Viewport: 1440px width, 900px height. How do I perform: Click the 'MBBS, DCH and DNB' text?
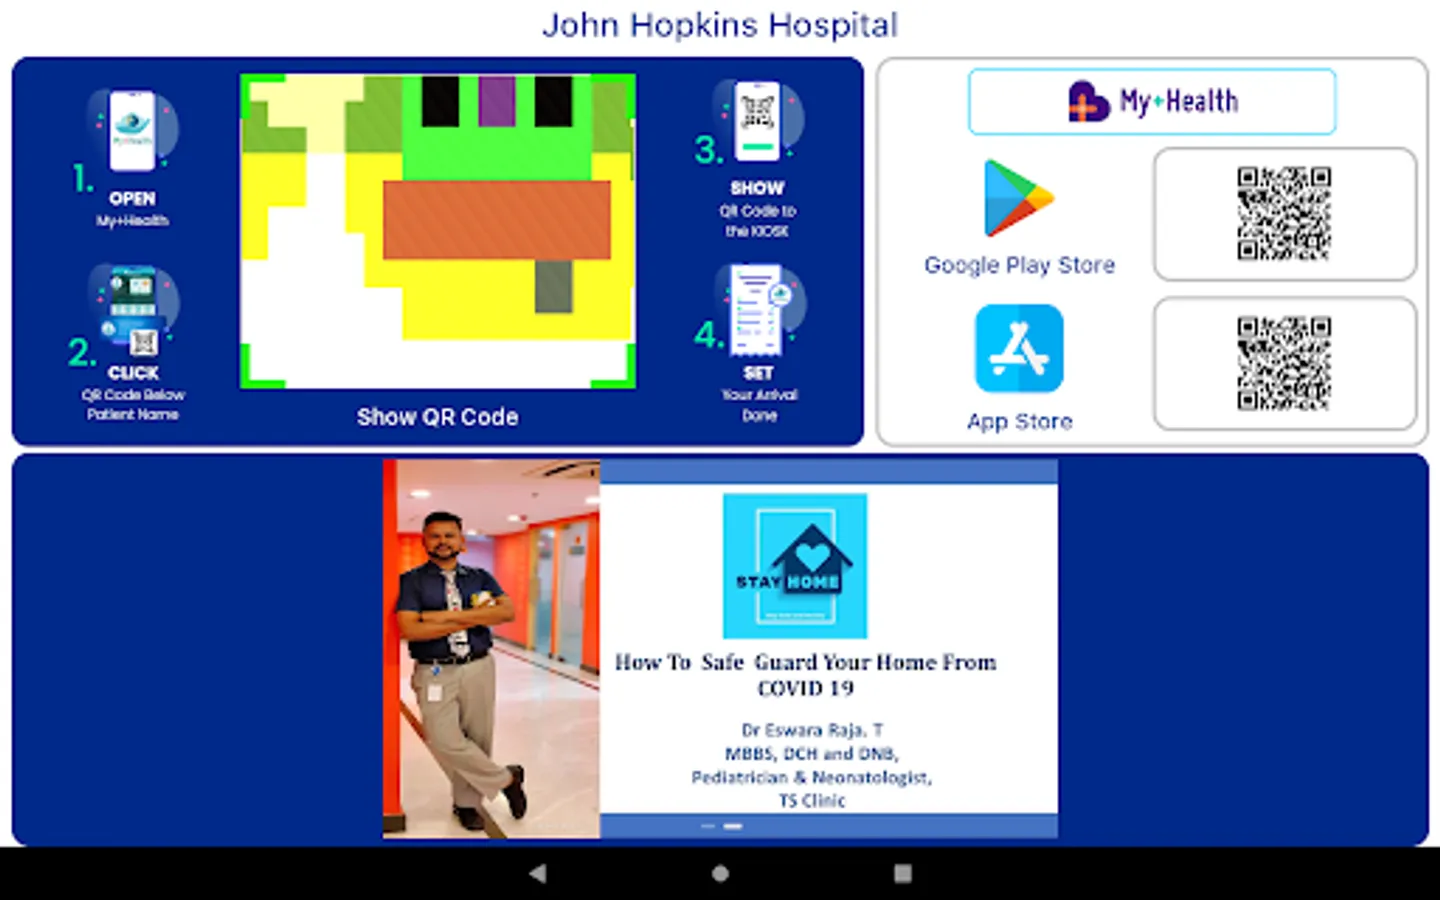(x=812, y=754)
